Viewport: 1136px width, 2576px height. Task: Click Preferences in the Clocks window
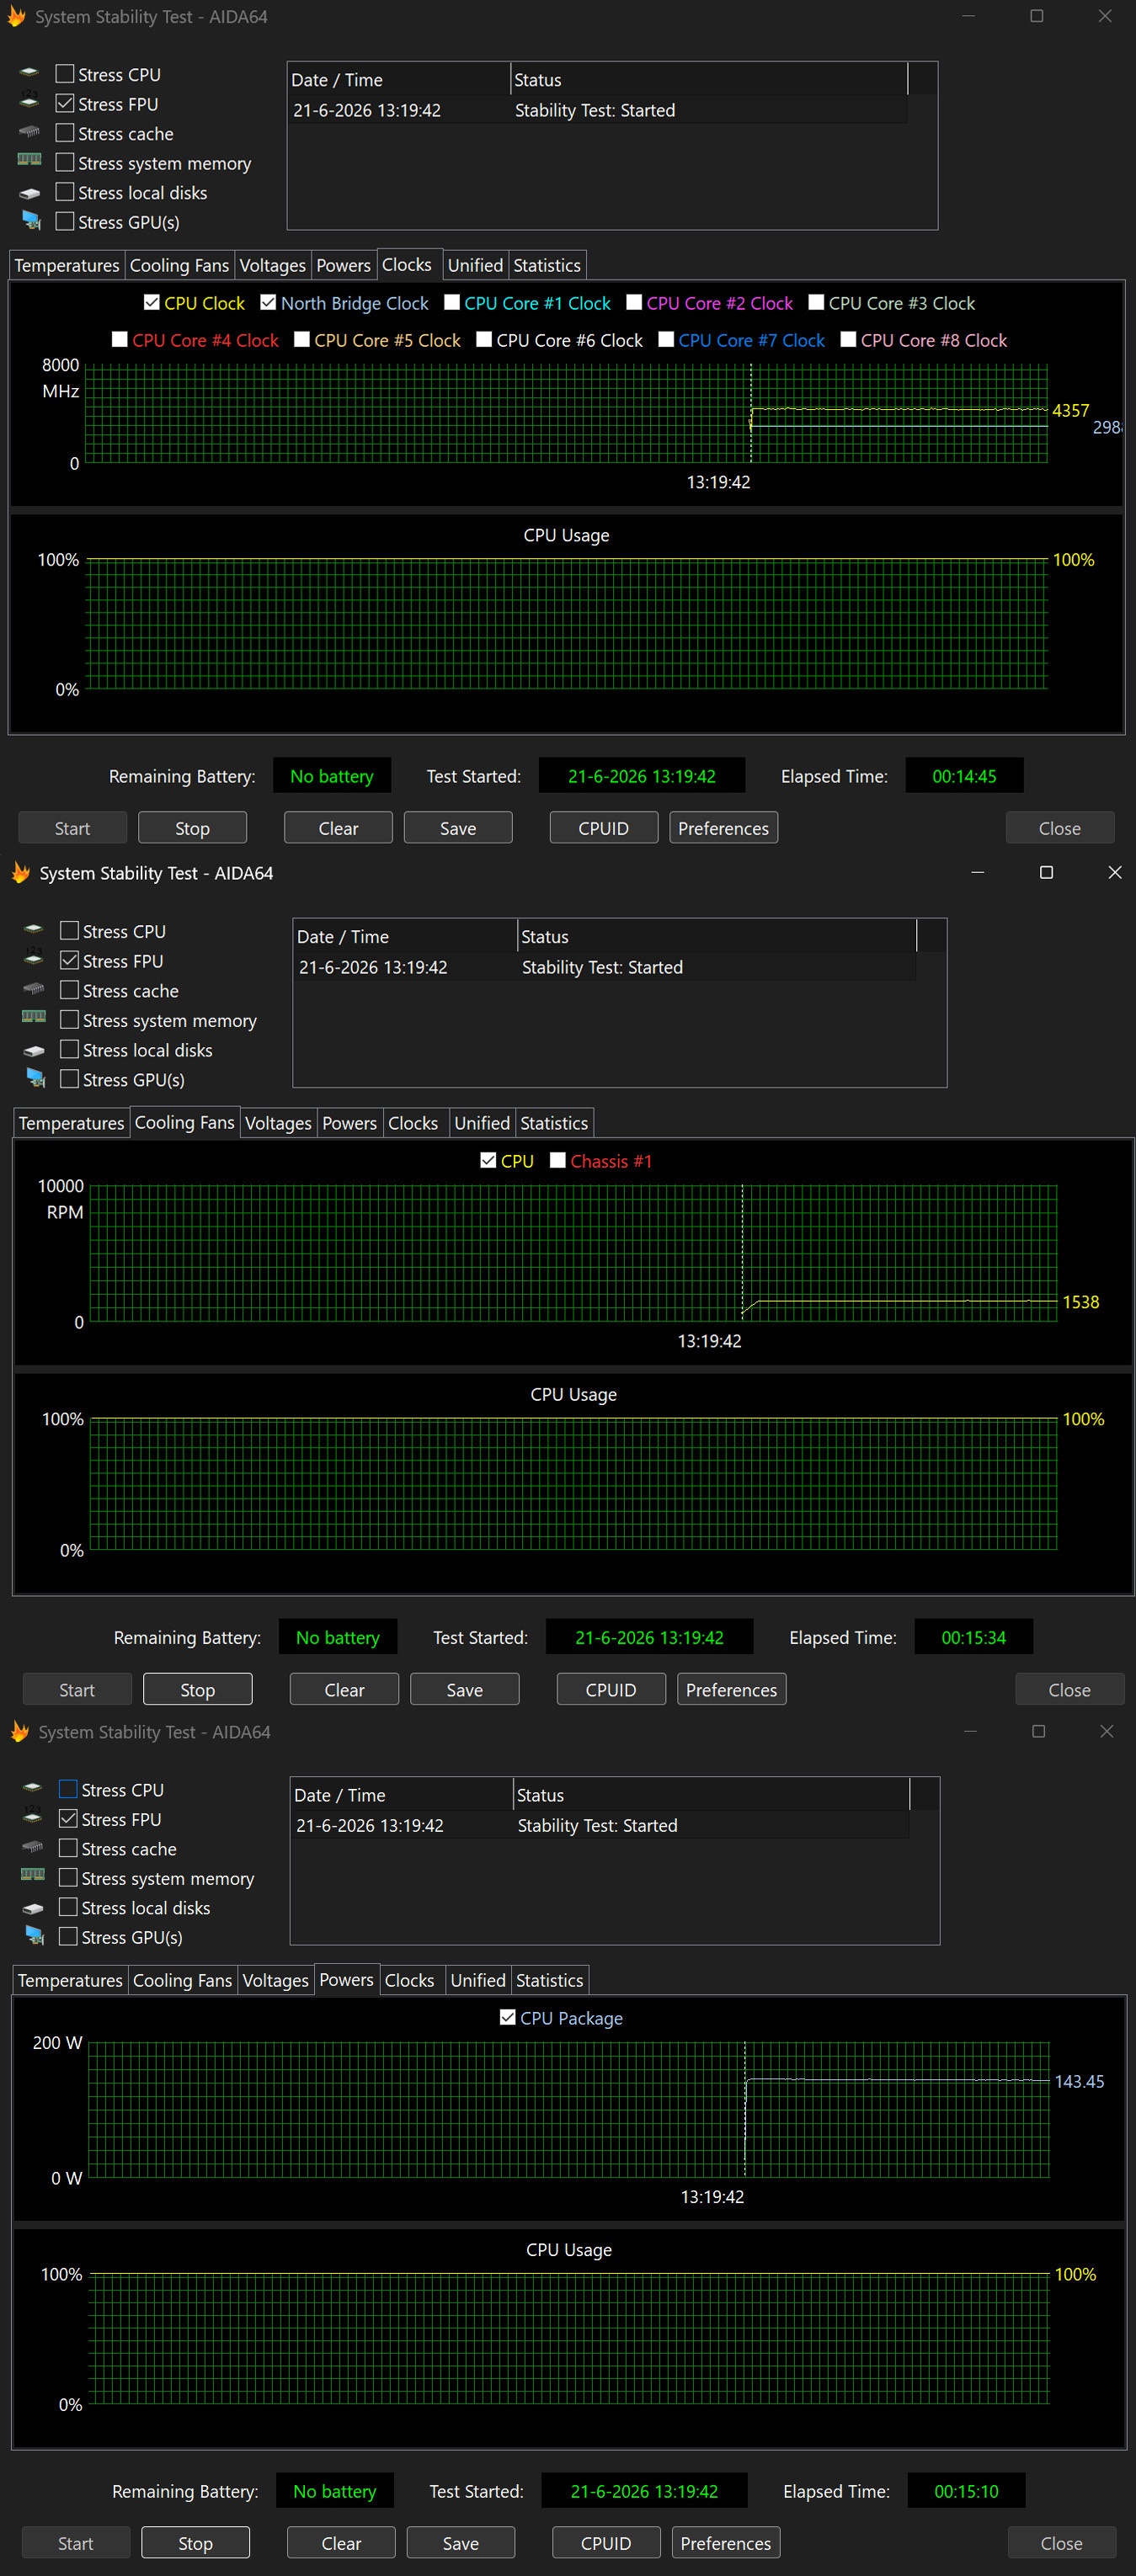point(724,828)
